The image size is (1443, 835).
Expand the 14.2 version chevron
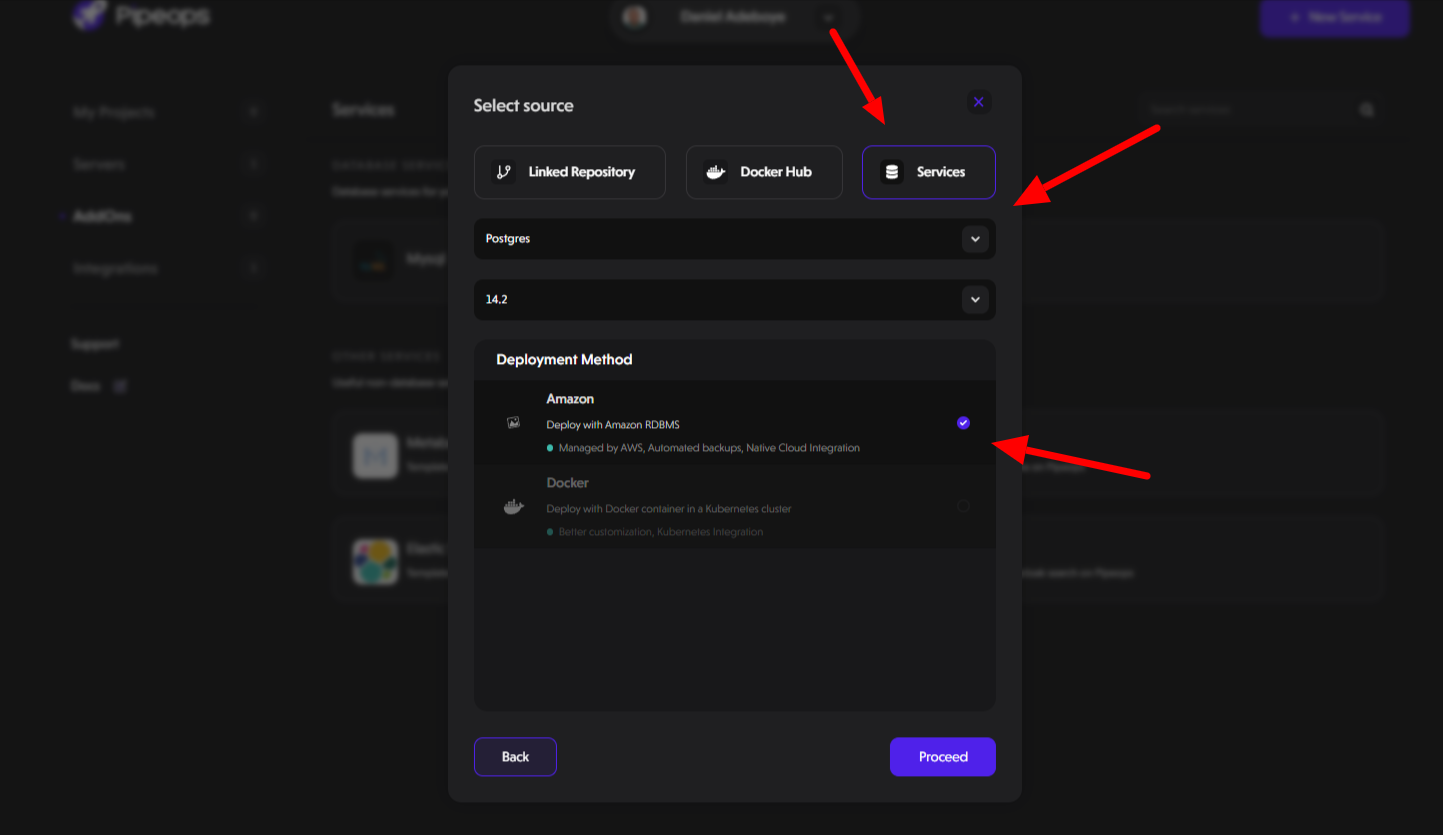[x=975, y=299]
